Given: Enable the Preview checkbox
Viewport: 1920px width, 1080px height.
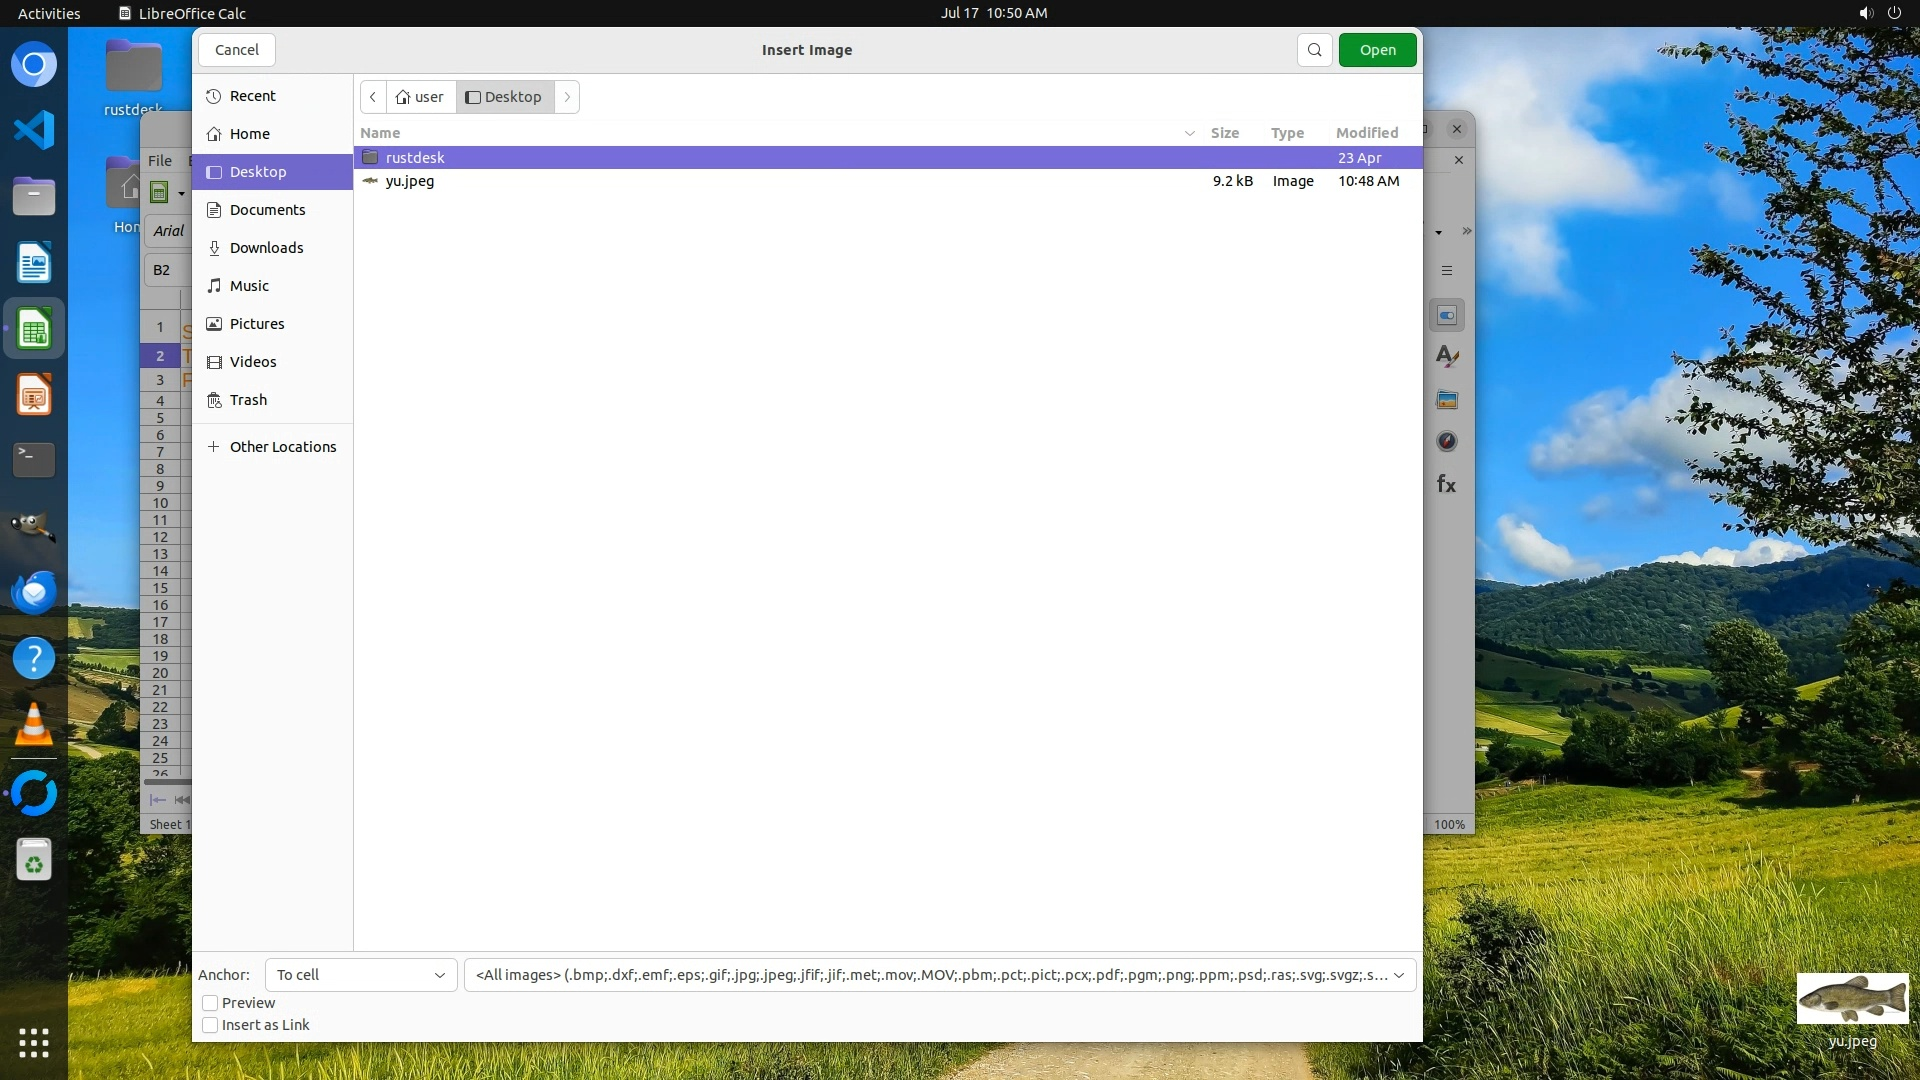Looking at the screenshot, I should pos(210,1003).
